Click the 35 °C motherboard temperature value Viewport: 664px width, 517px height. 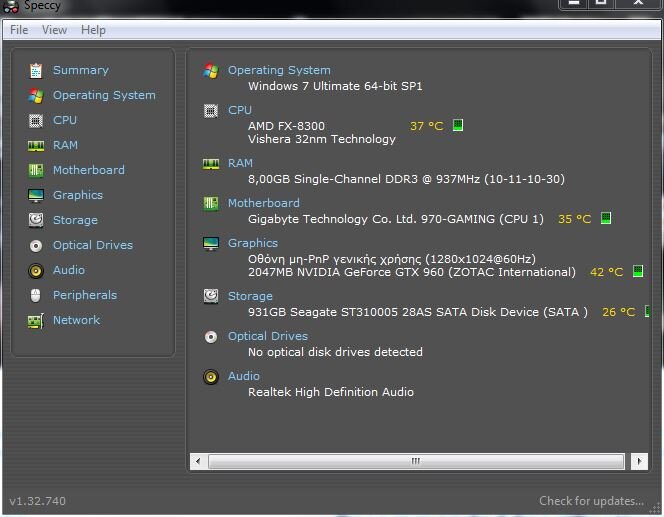(574, 219)
